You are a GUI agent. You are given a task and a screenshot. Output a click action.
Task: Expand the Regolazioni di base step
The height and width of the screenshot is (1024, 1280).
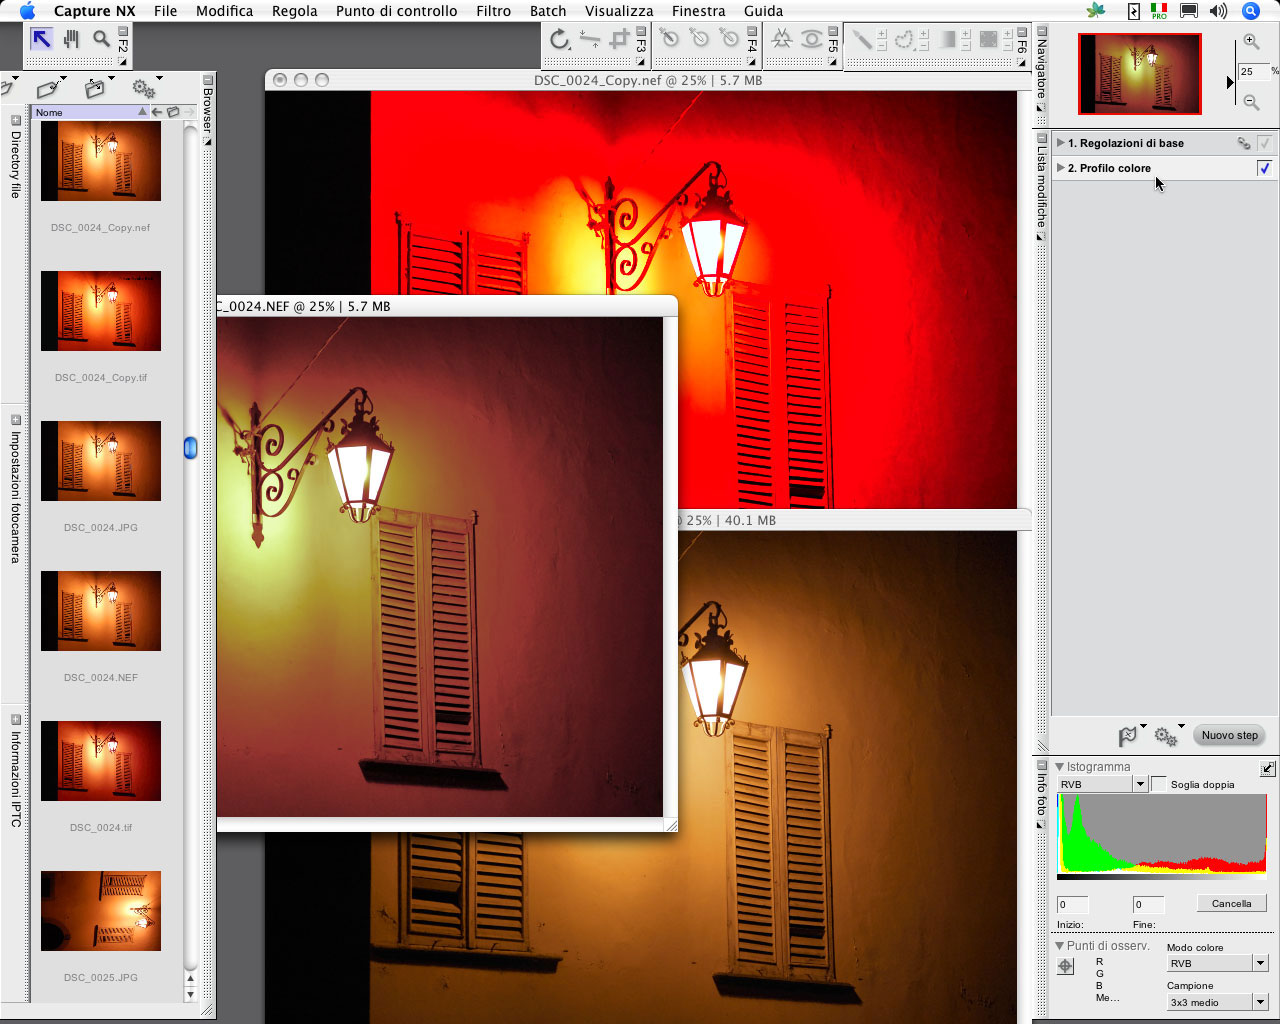click(x=1060, y=143)
